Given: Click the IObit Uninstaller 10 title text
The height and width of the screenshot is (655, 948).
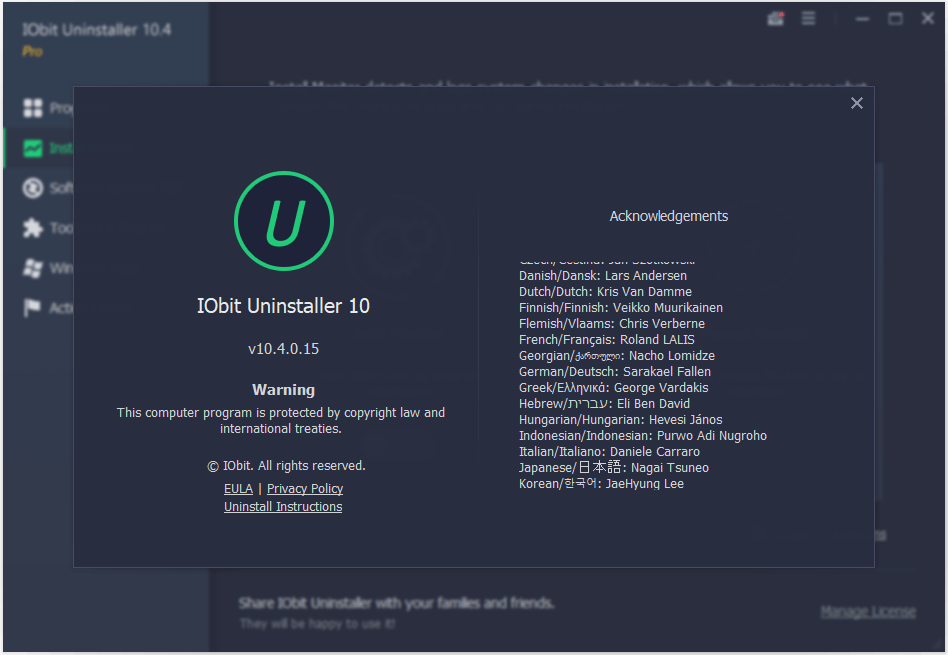Looking at the screenshot, I should pyautogui.click(x=284, y=306).
